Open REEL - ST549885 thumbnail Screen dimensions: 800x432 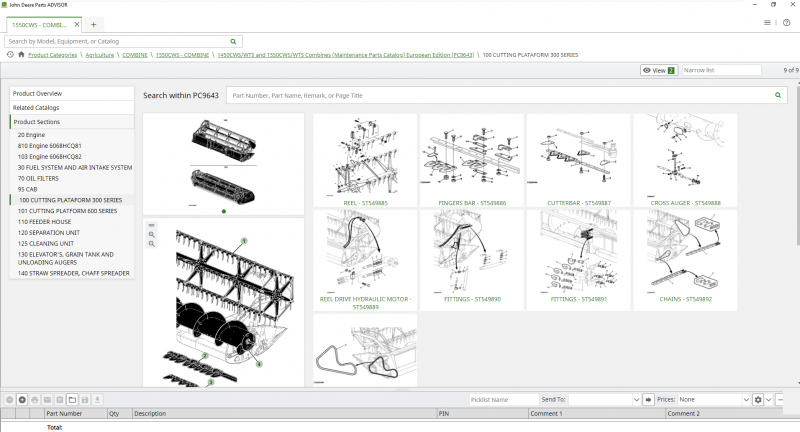tap(365, 160)
